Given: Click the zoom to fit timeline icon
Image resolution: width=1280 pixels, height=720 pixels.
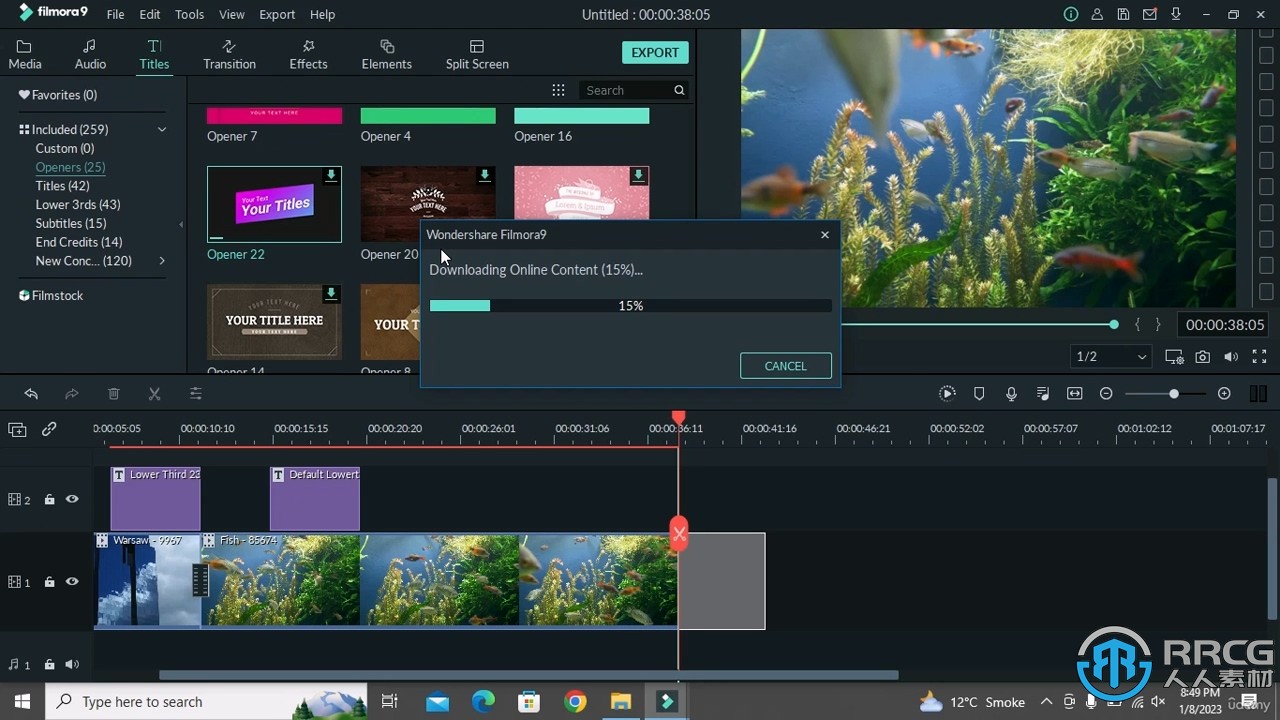Looking at the screenshot, I should tap(1075, 394).
